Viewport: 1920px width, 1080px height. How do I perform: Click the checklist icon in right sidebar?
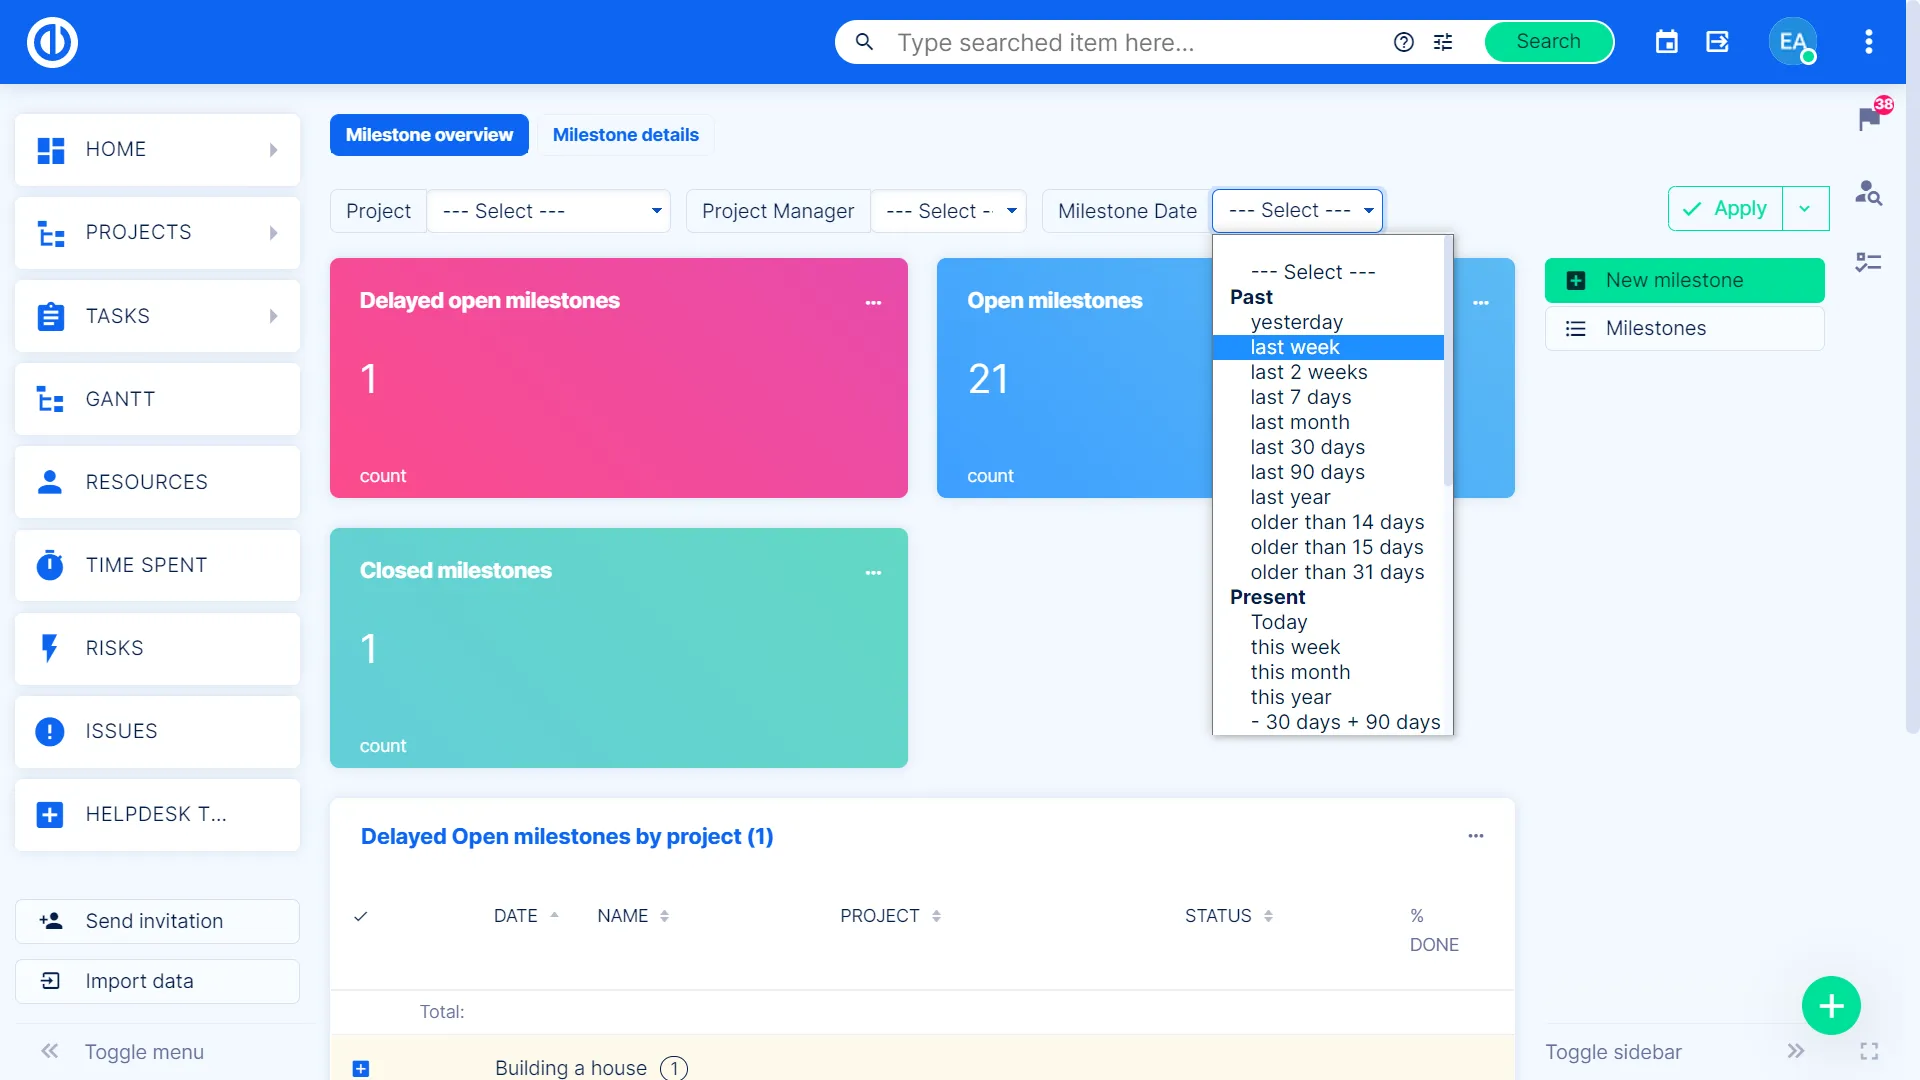tap(1868, 262)
